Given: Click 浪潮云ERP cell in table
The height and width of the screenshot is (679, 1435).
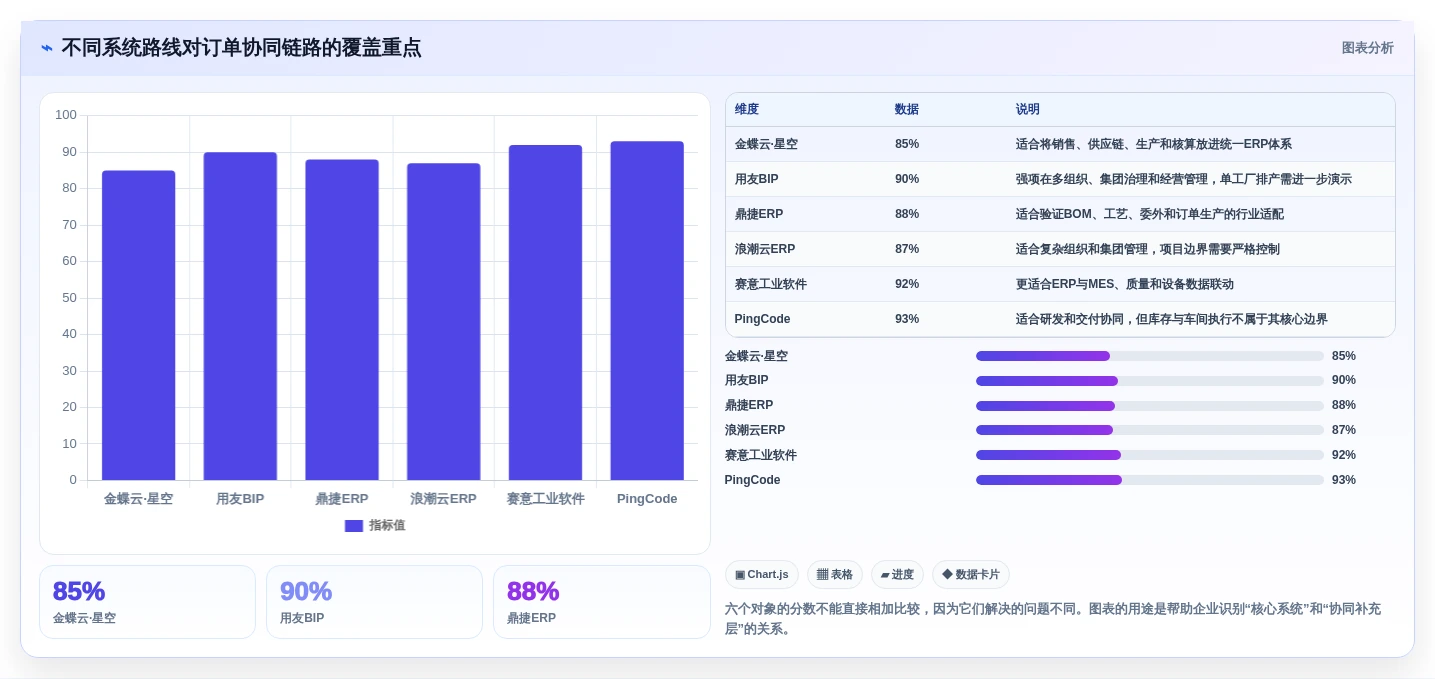Looking at the screenshot, I should (765, 250).
